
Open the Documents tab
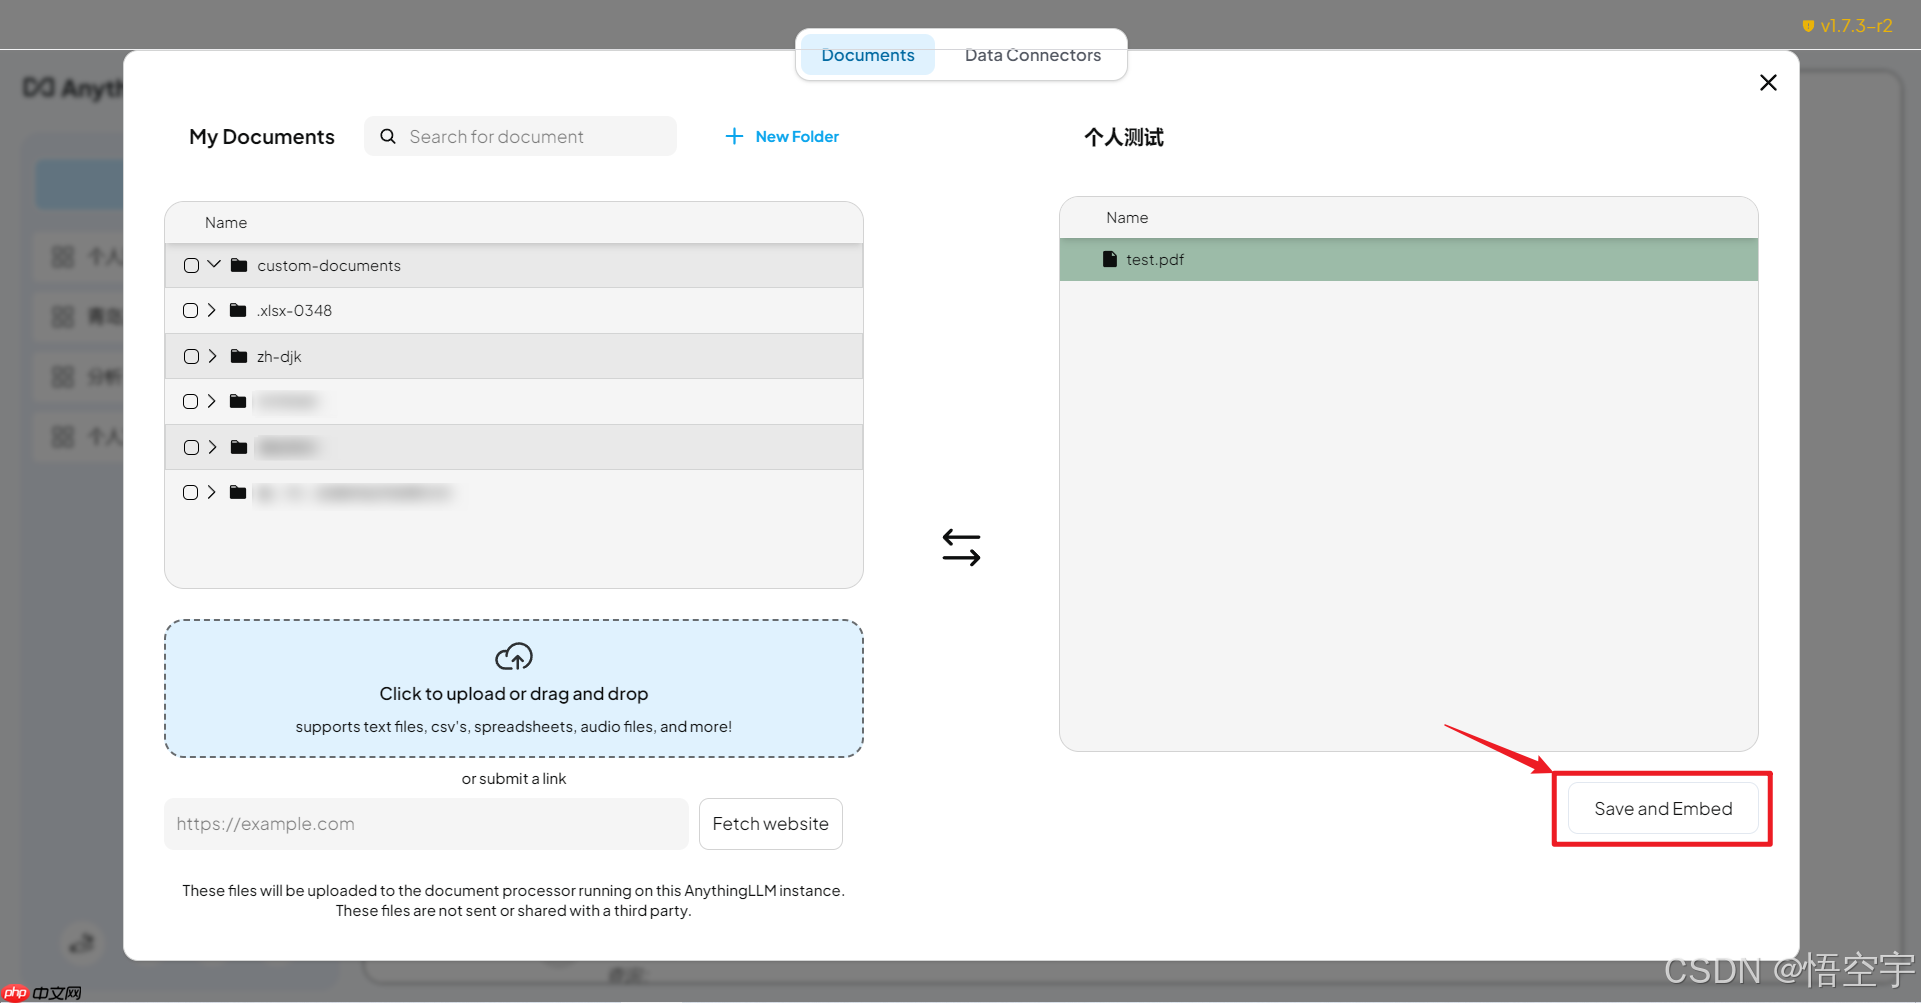pos(867,55)
